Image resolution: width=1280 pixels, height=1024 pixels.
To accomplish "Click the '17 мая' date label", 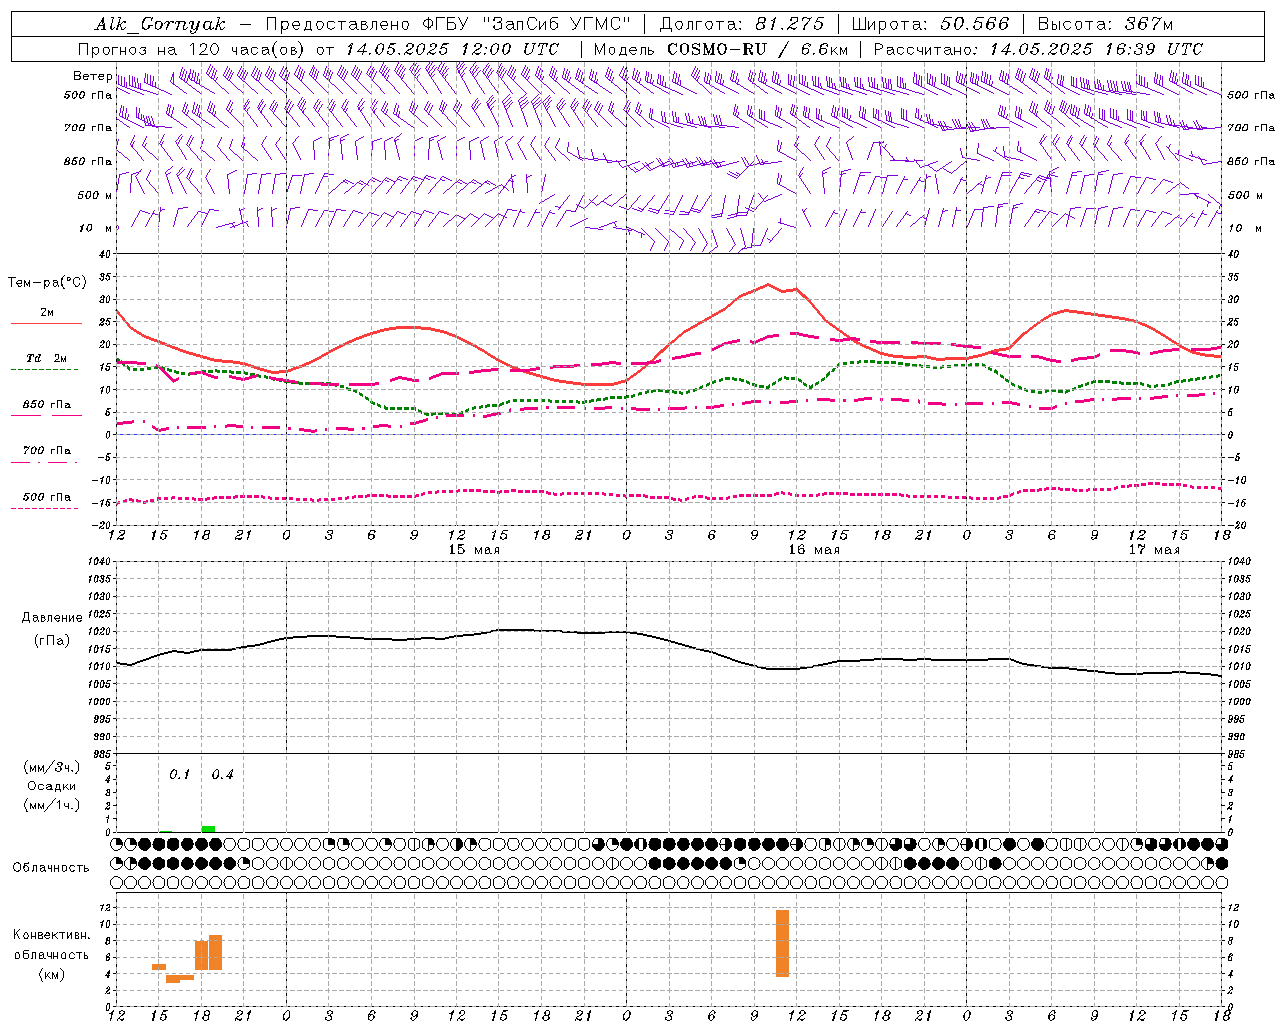I will 1154,550.
